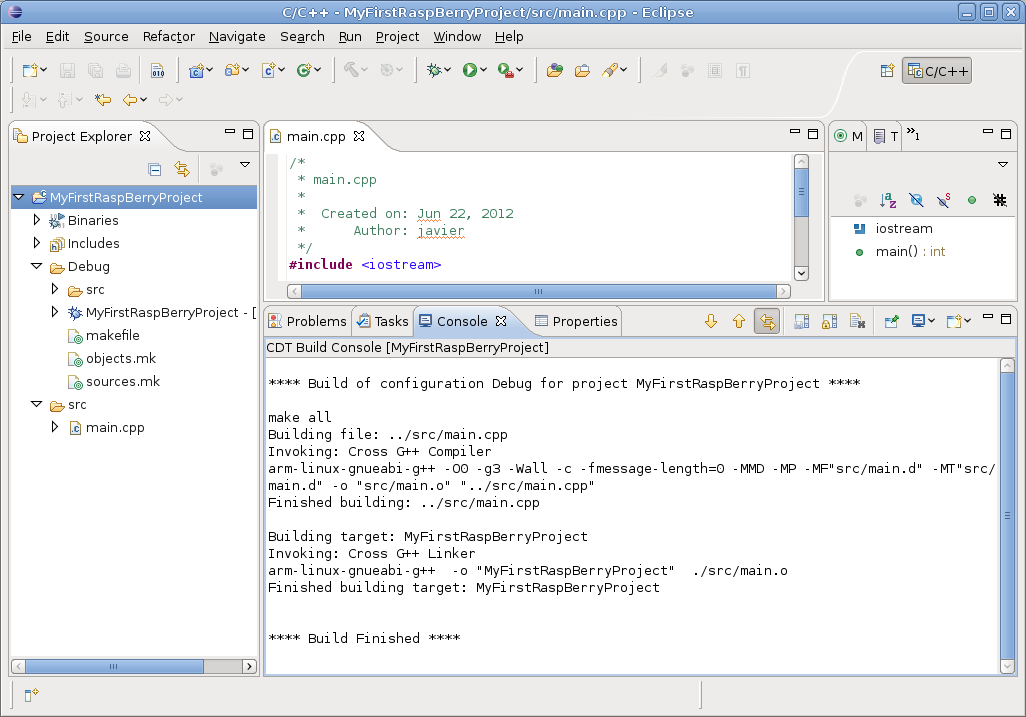Screen dimensions: 1026x717
Task: Click the New C++ Project icon
Action: [196, 70]
